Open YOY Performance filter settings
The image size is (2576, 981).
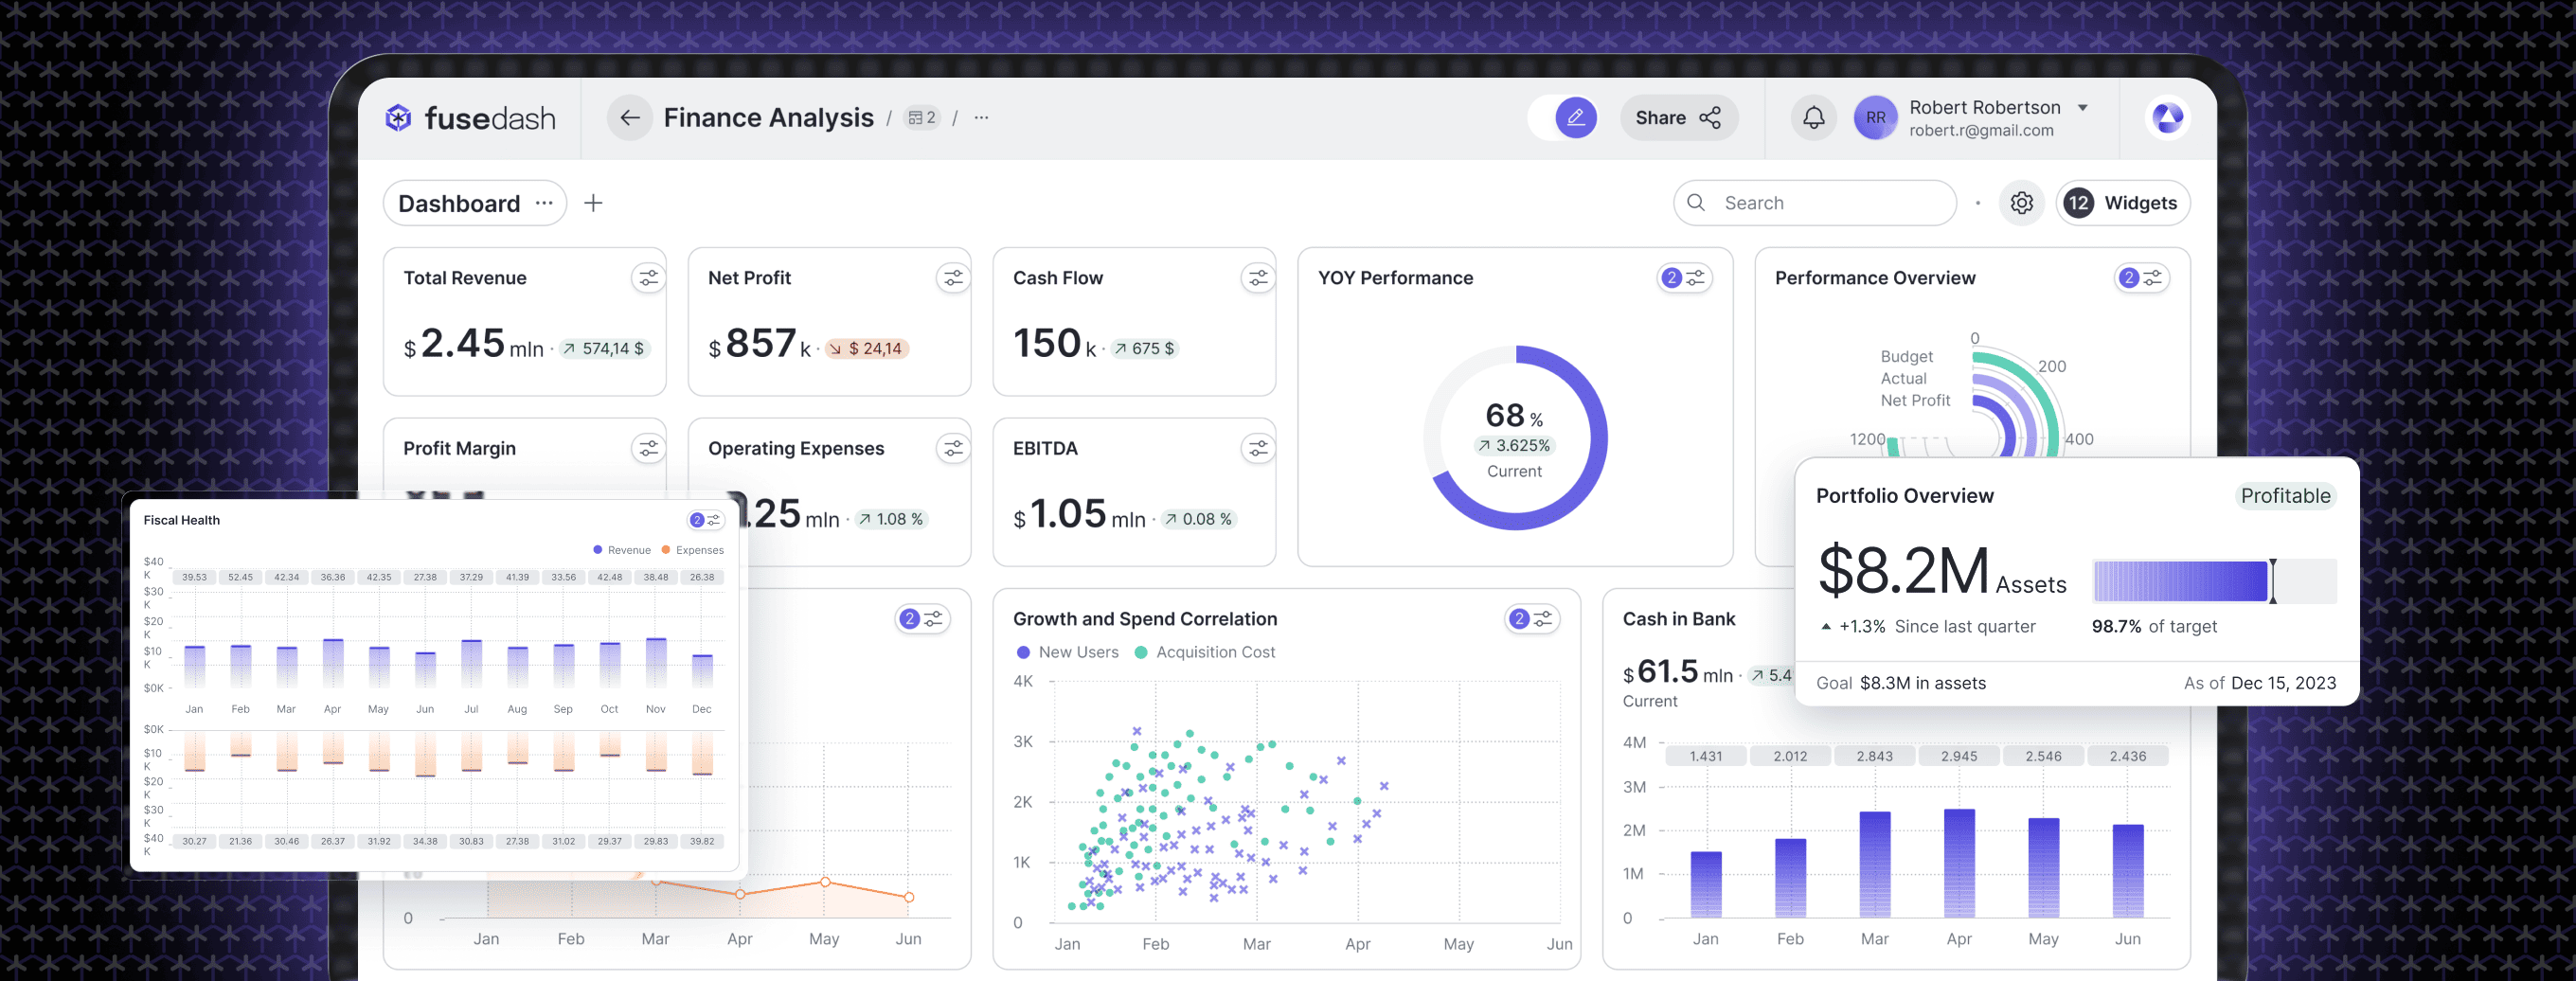pyautogui.click(x=1684, y=278)
